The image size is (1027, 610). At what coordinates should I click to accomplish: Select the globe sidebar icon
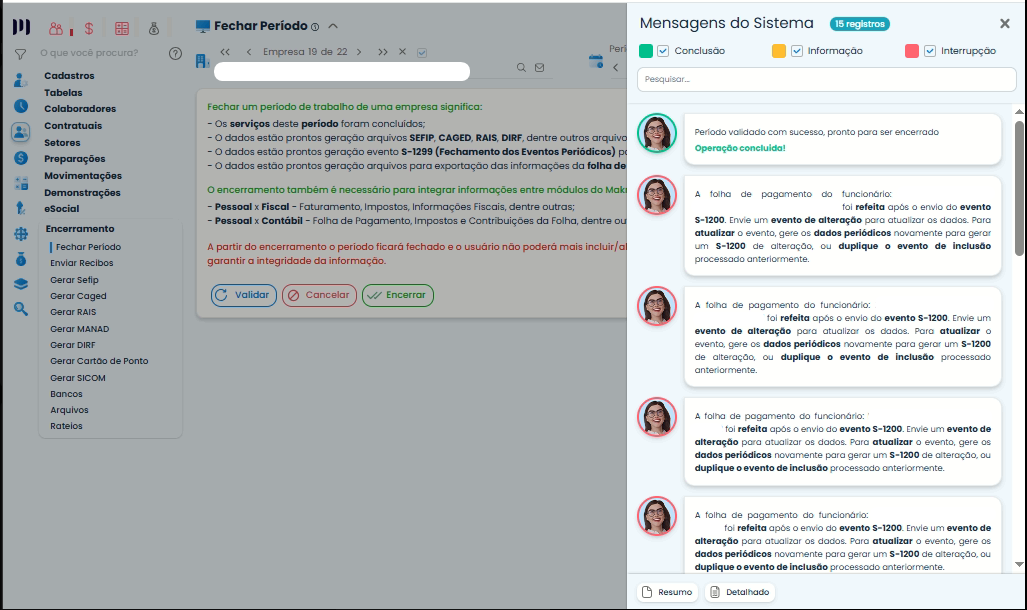coord(21,234)
